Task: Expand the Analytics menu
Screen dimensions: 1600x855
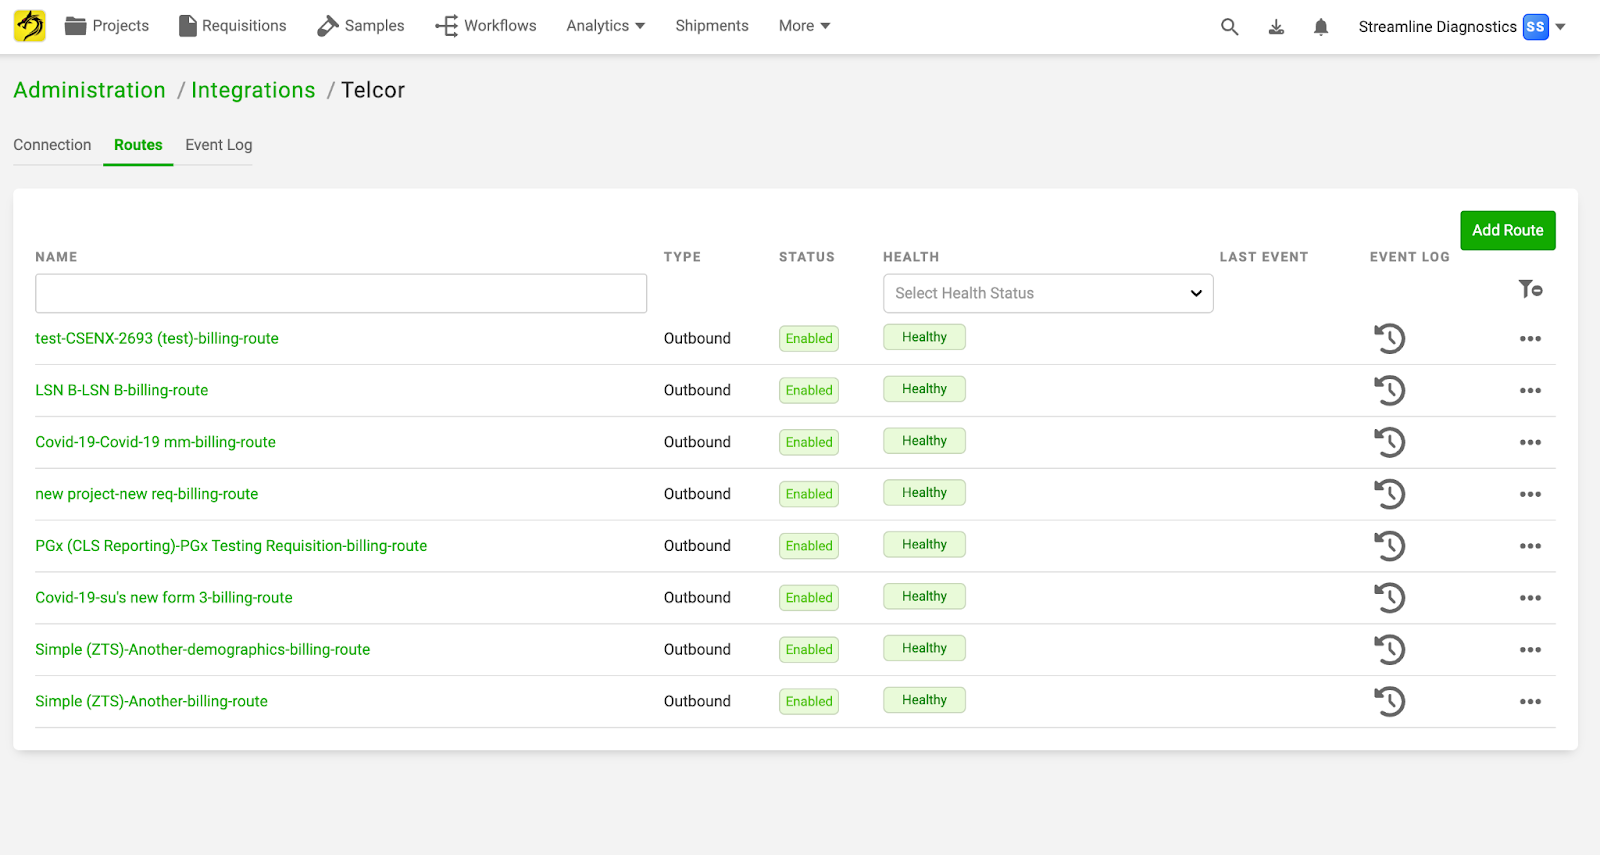Action: pyautogui.click(x=606, y=26)
